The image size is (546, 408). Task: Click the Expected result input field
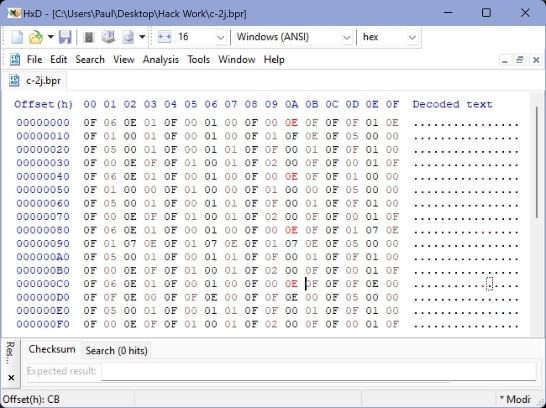coord(318,371)
